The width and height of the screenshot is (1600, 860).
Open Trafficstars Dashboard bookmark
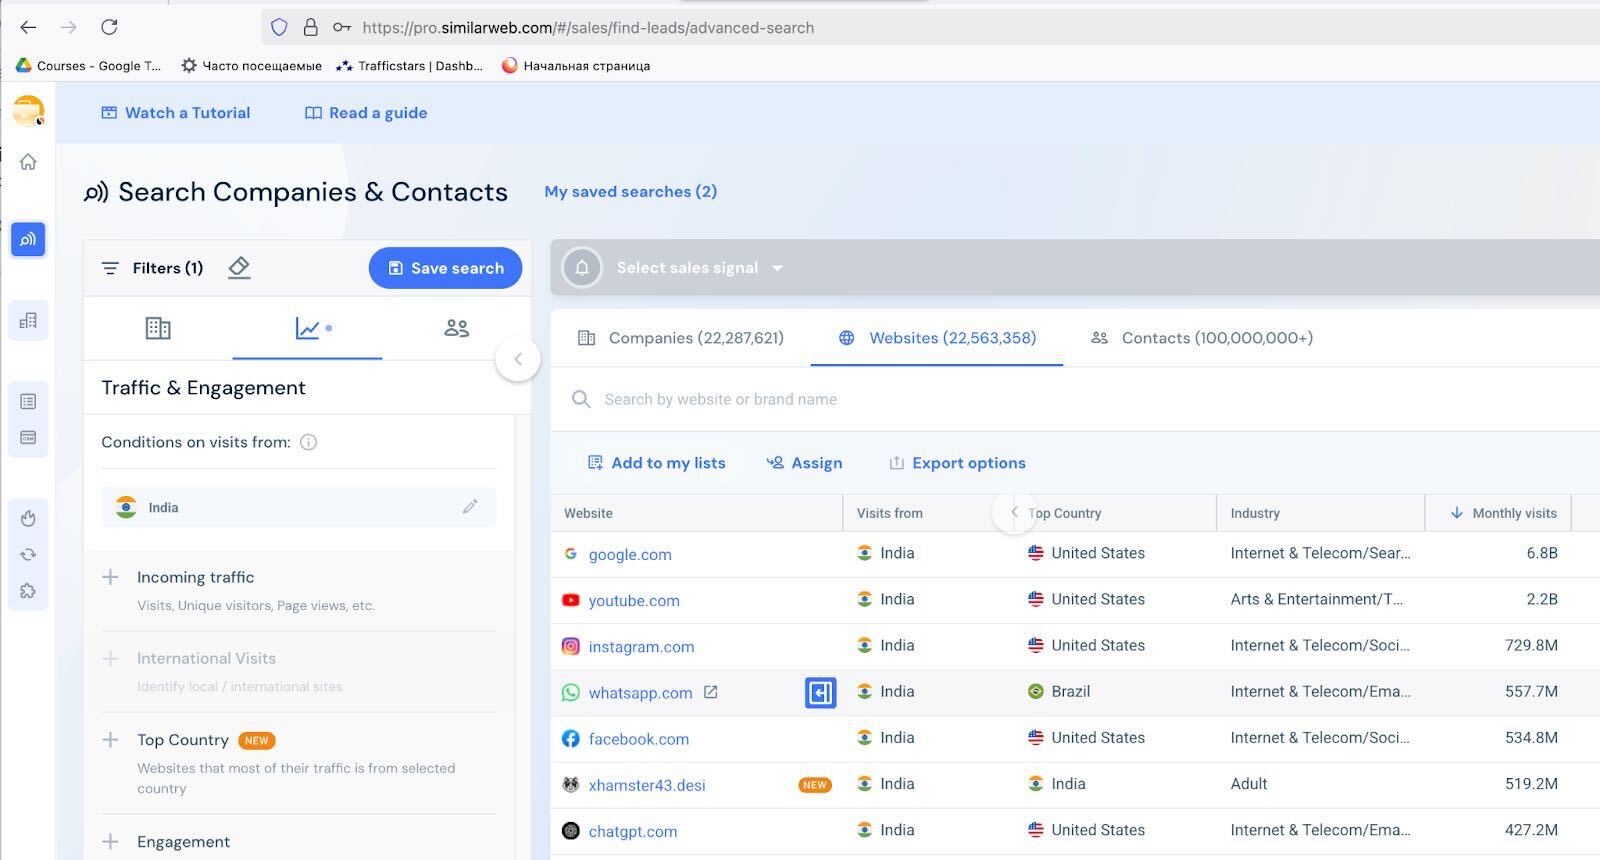coord(409,66)
